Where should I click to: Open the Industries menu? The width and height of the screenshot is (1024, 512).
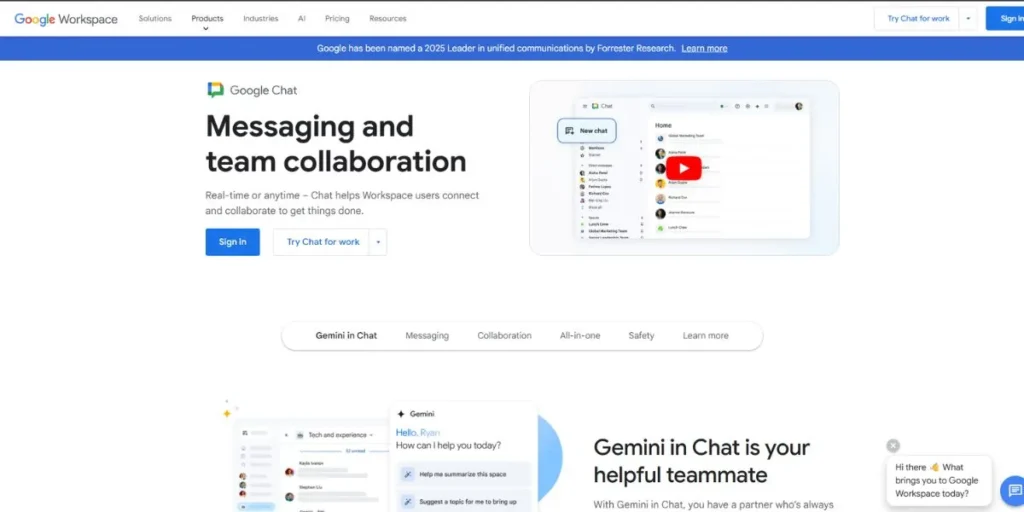click(261, 18)
